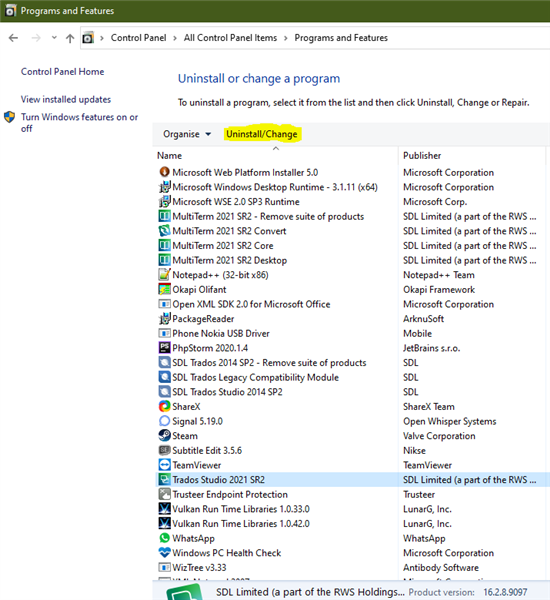The image size is (550, 600).
Task: Sort by the Name column header
Action: click(x=170, y=156)
